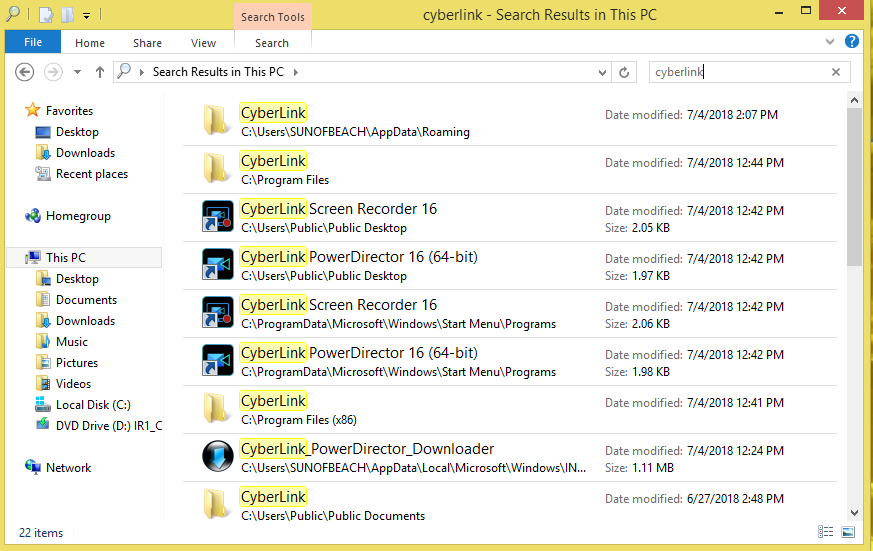The image size is (873, 551).
Task: Select CyberLink folder in Program Files (x86)
Action: pos(509,410)
